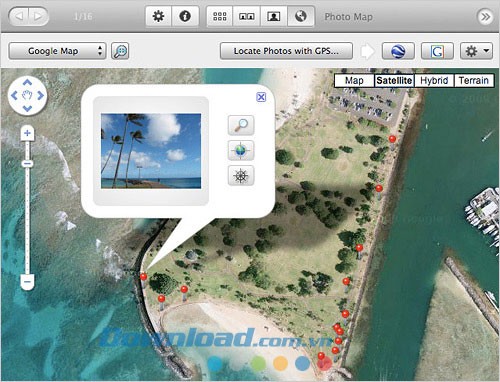Click Locate Photos with GPS button
This screenshot has width=500, height=382.
[286, 51]
